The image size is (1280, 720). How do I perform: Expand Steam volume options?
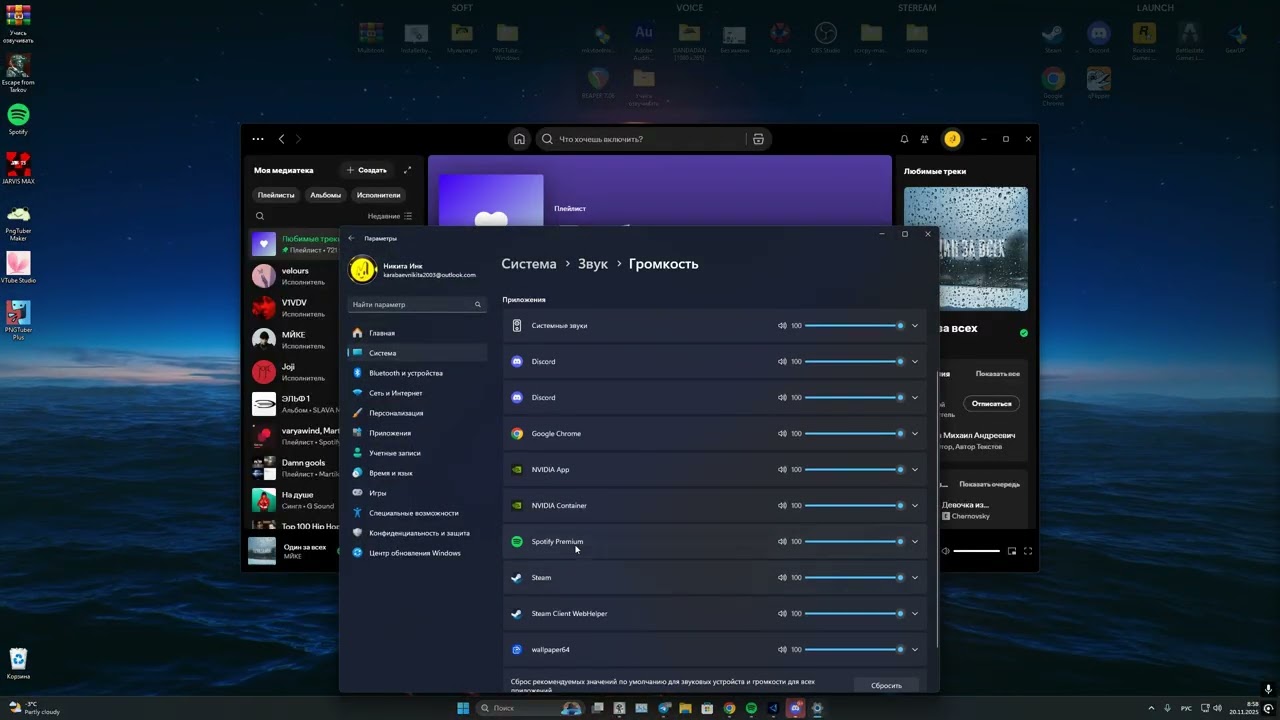914,578
